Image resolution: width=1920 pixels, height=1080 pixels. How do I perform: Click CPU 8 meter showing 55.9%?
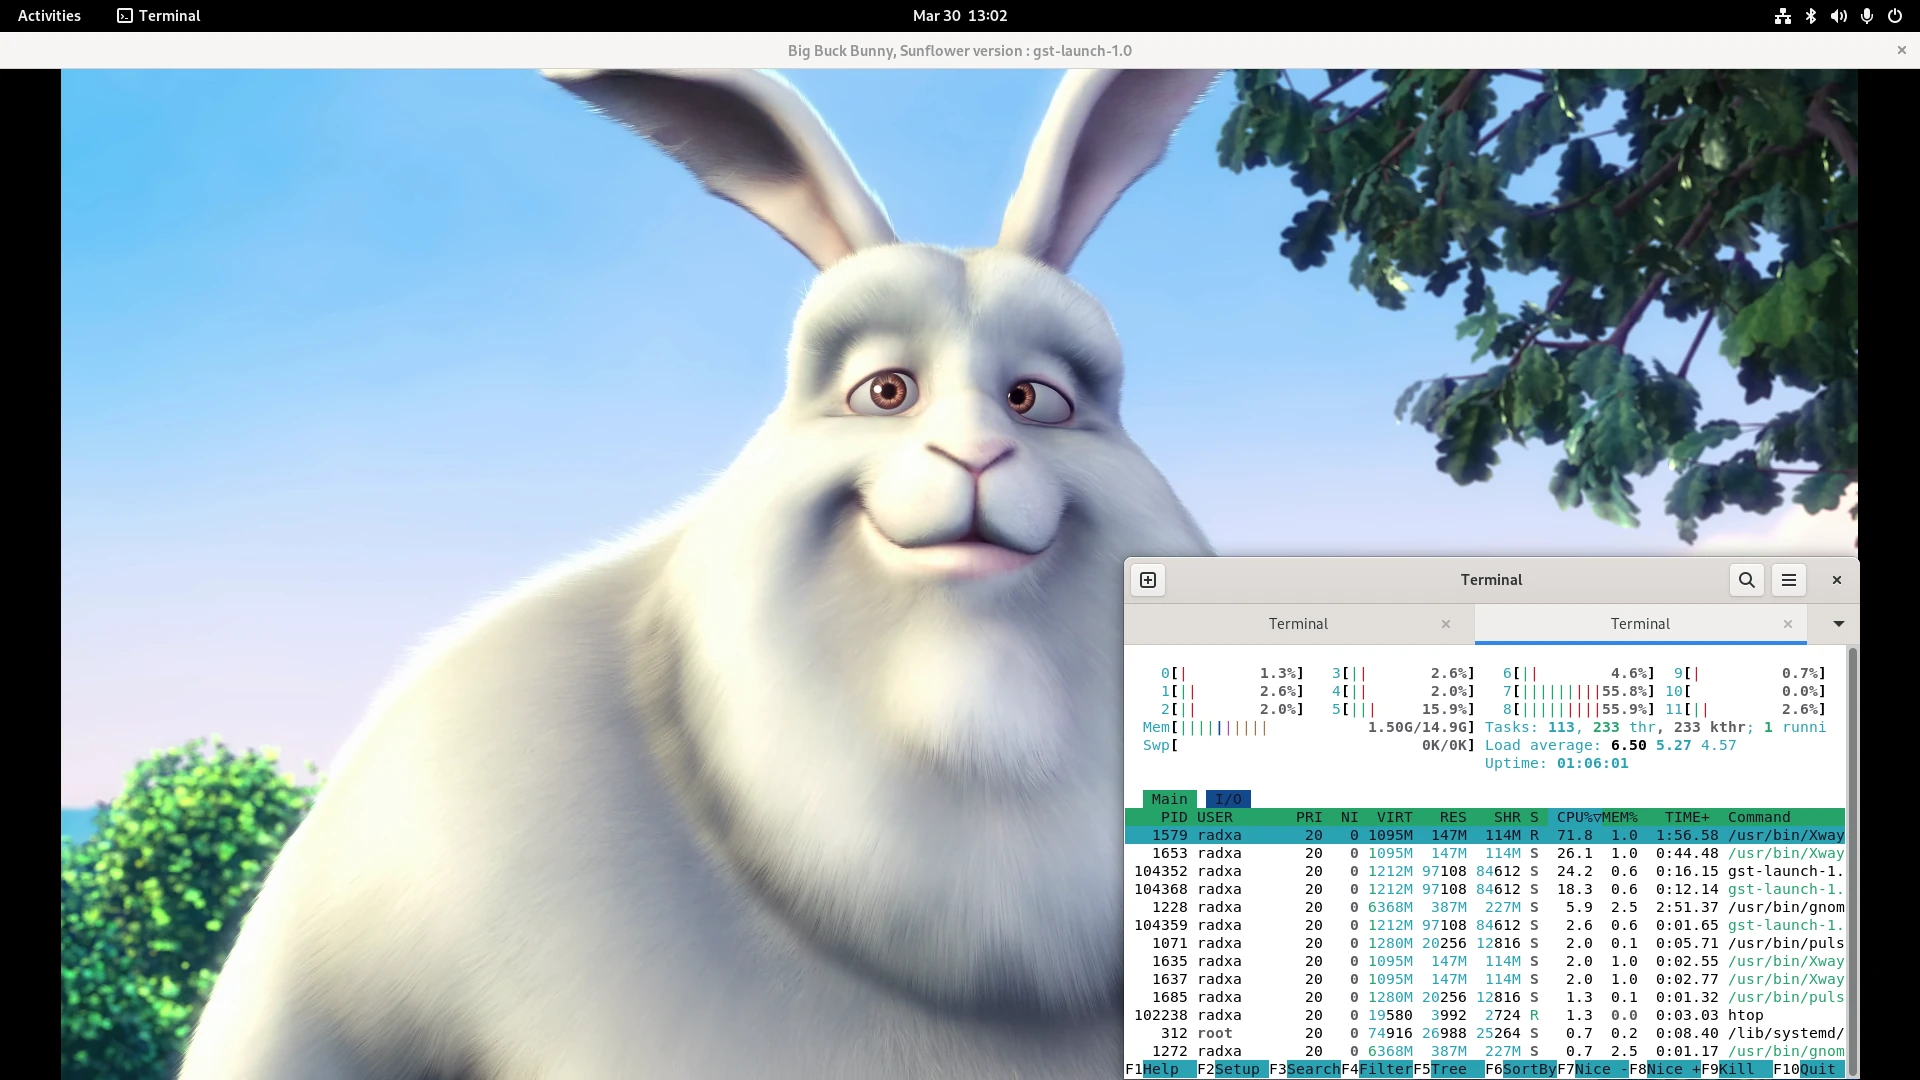1578,709
